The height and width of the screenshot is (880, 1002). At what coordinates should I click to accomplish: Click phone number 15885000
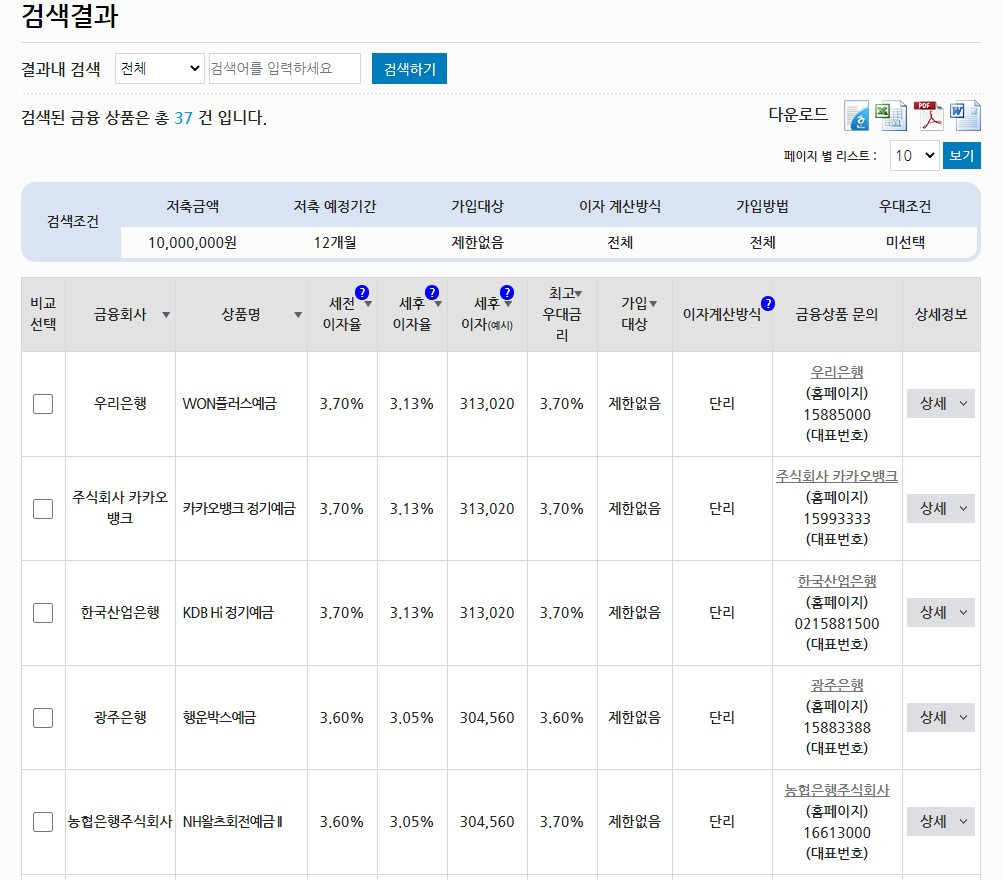(x=836, y=414)
